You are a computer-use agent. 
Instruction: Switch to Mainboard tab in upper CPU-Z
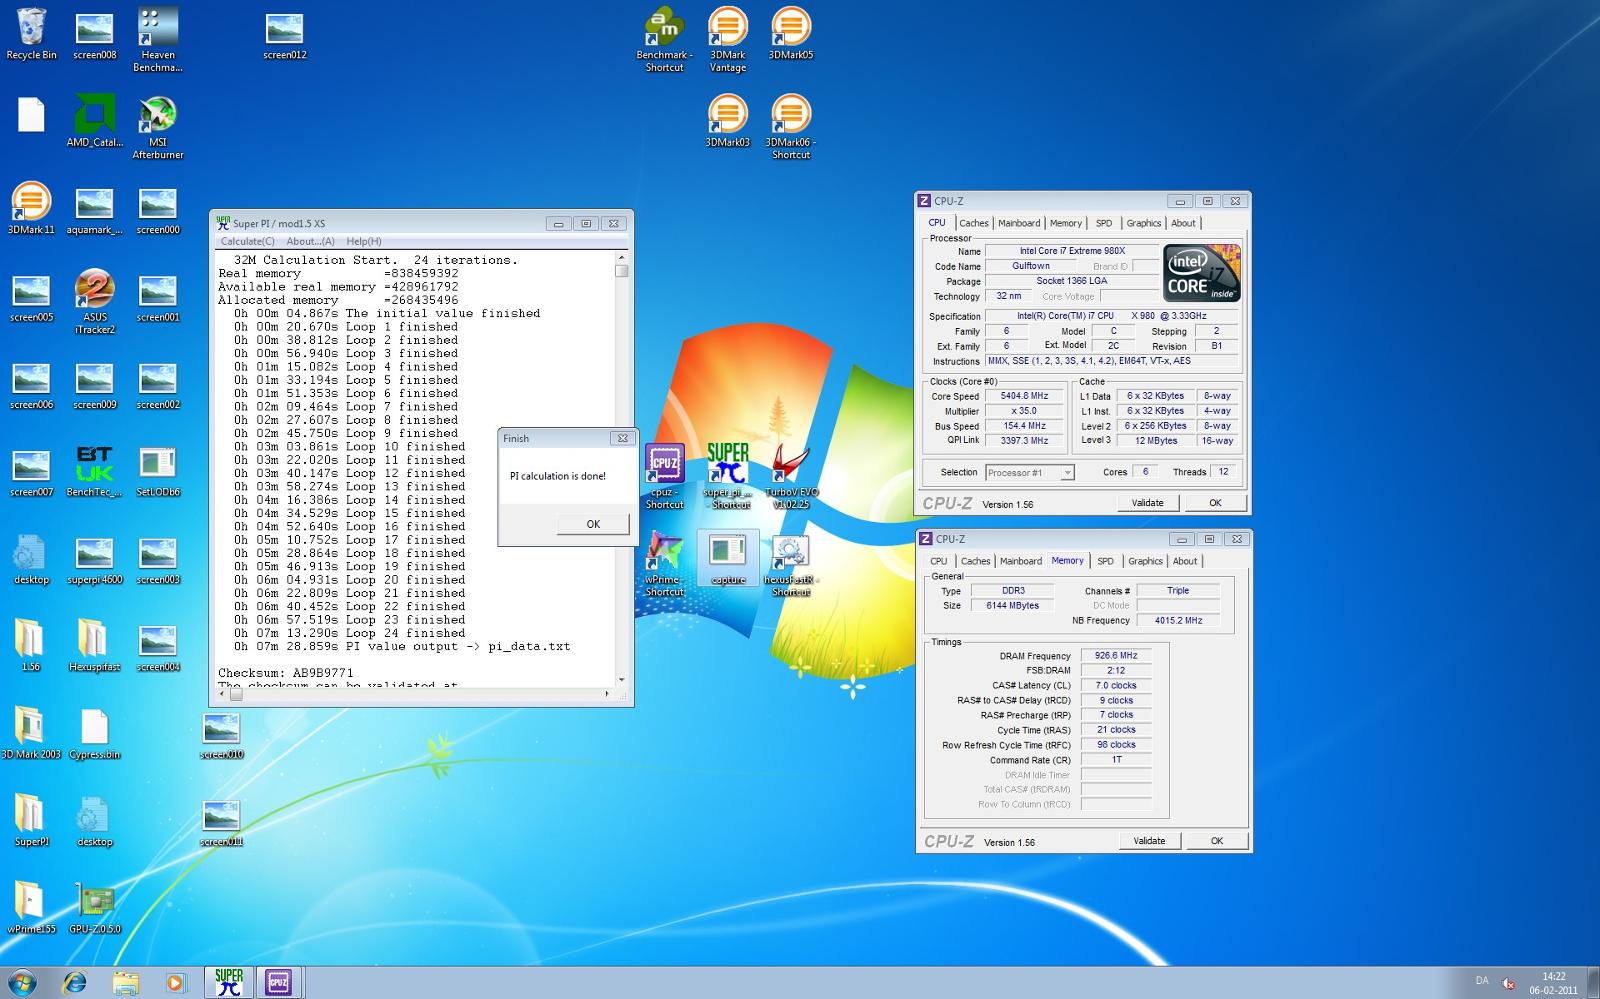coord(1019,223)
